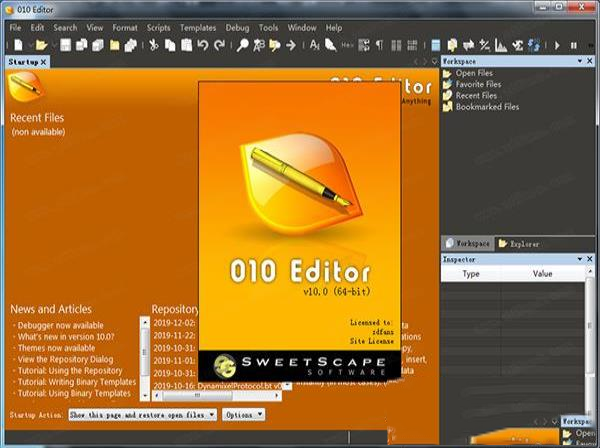Open the Debug menu
Screen dimensions: 600x448
(x=237, y=28)
